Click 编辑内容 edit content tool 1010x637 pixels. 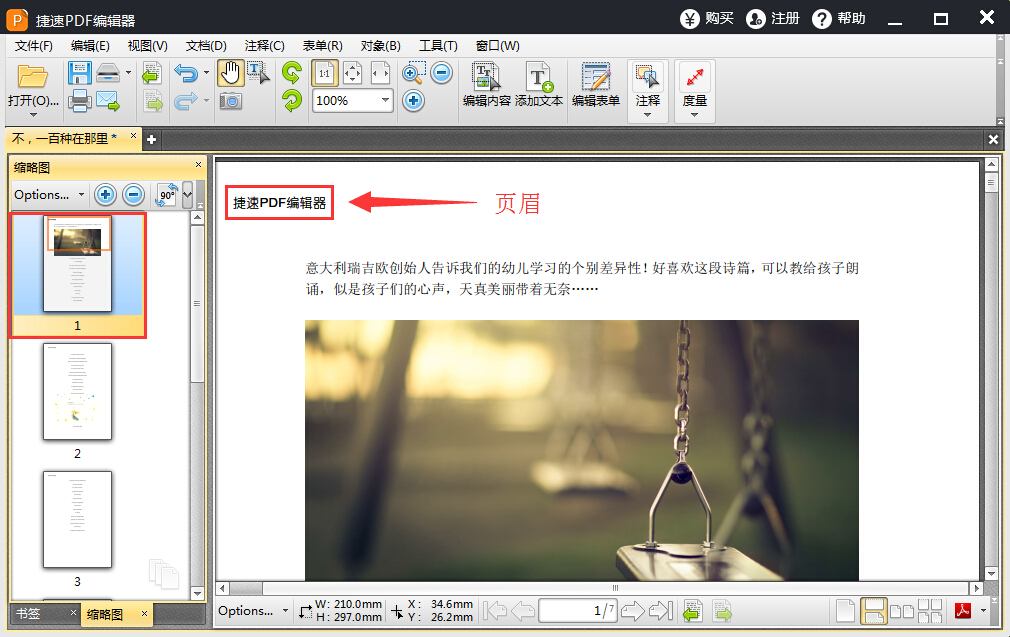[486, 84]
